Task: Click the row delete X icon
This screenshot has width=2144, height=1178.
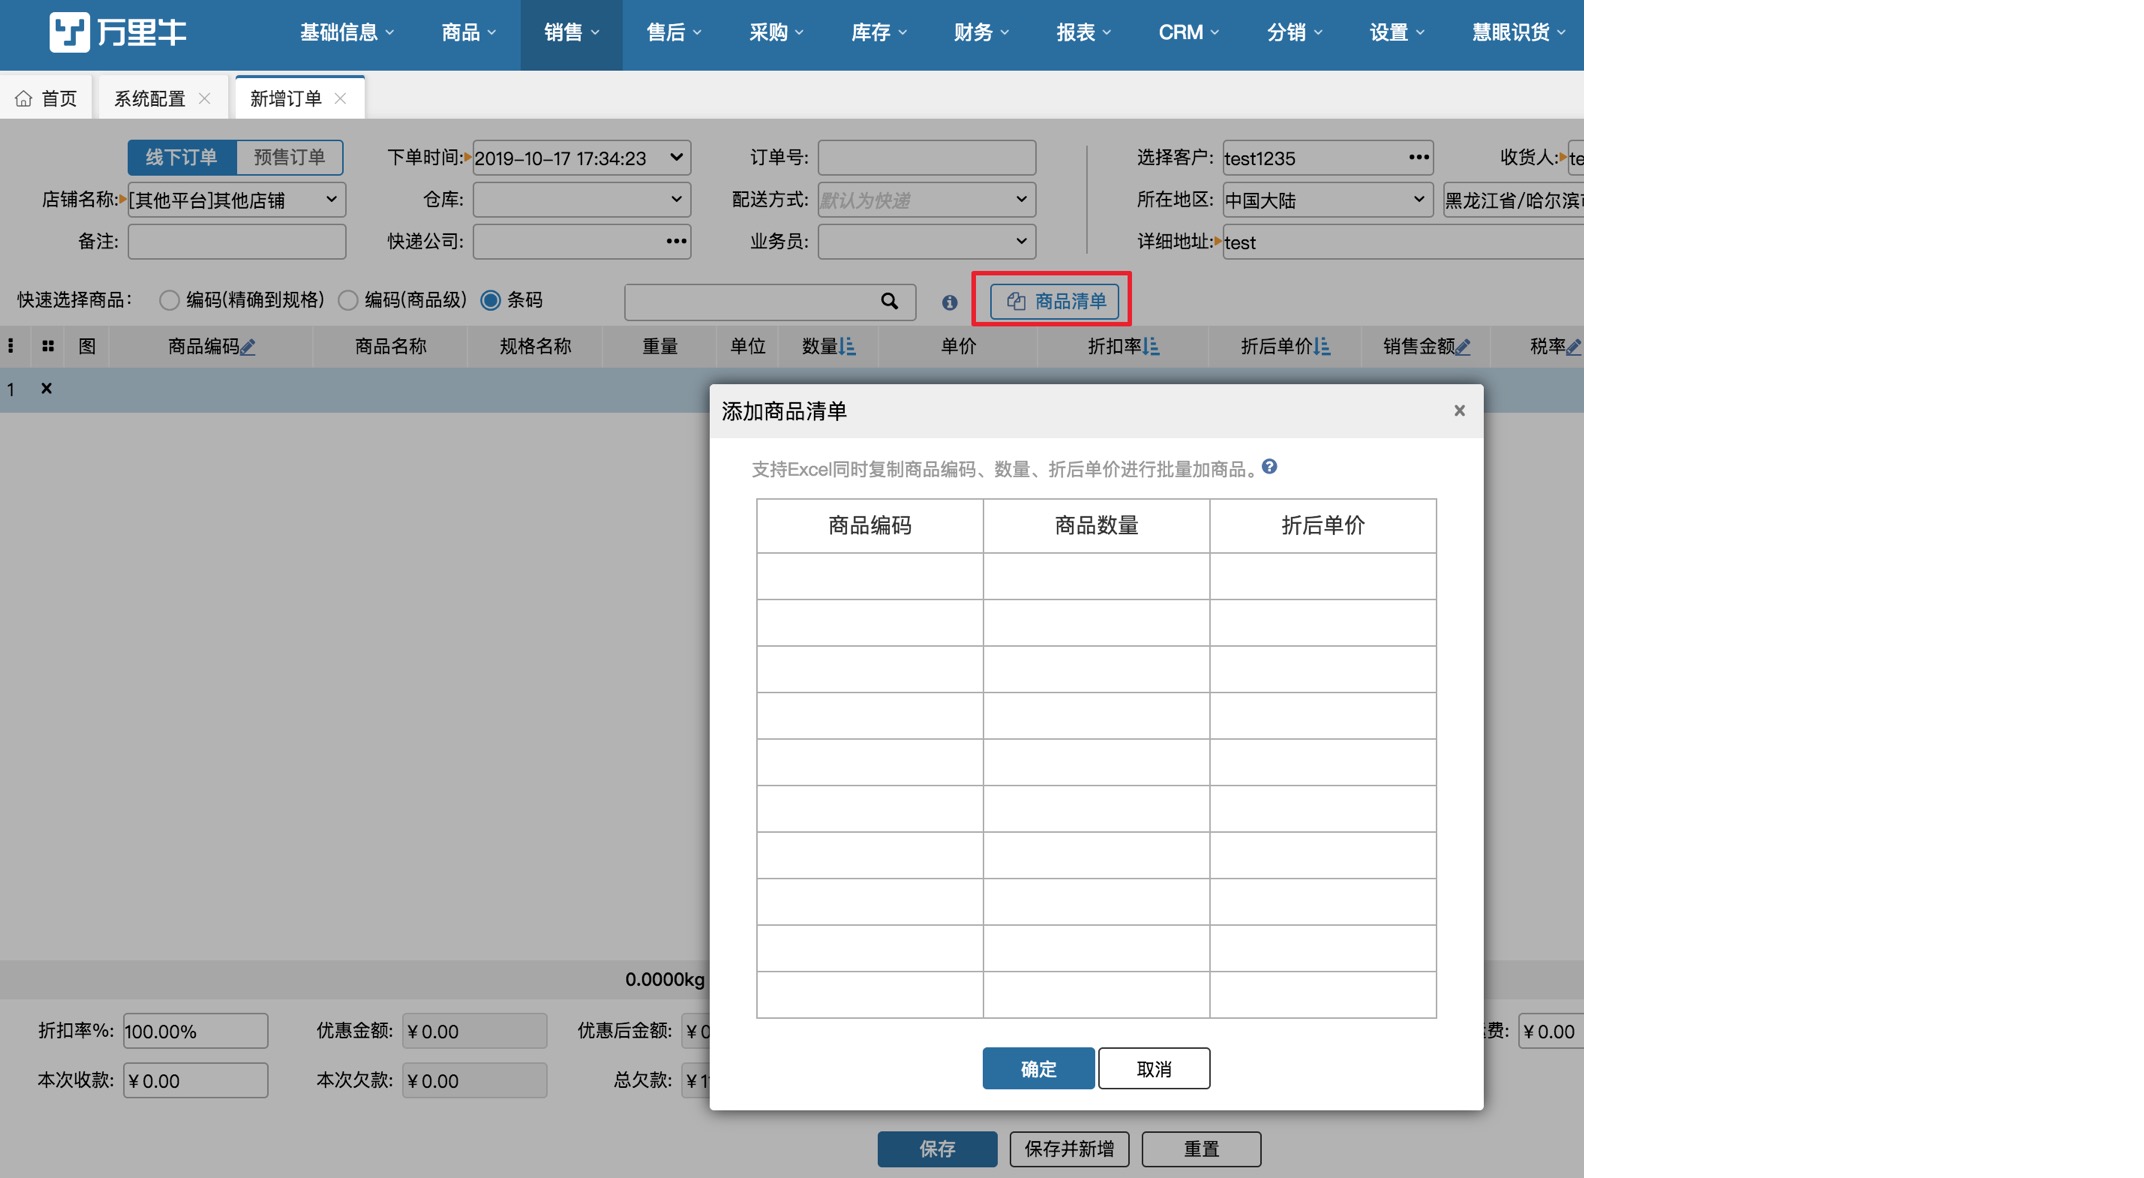Action: [46, 388]
